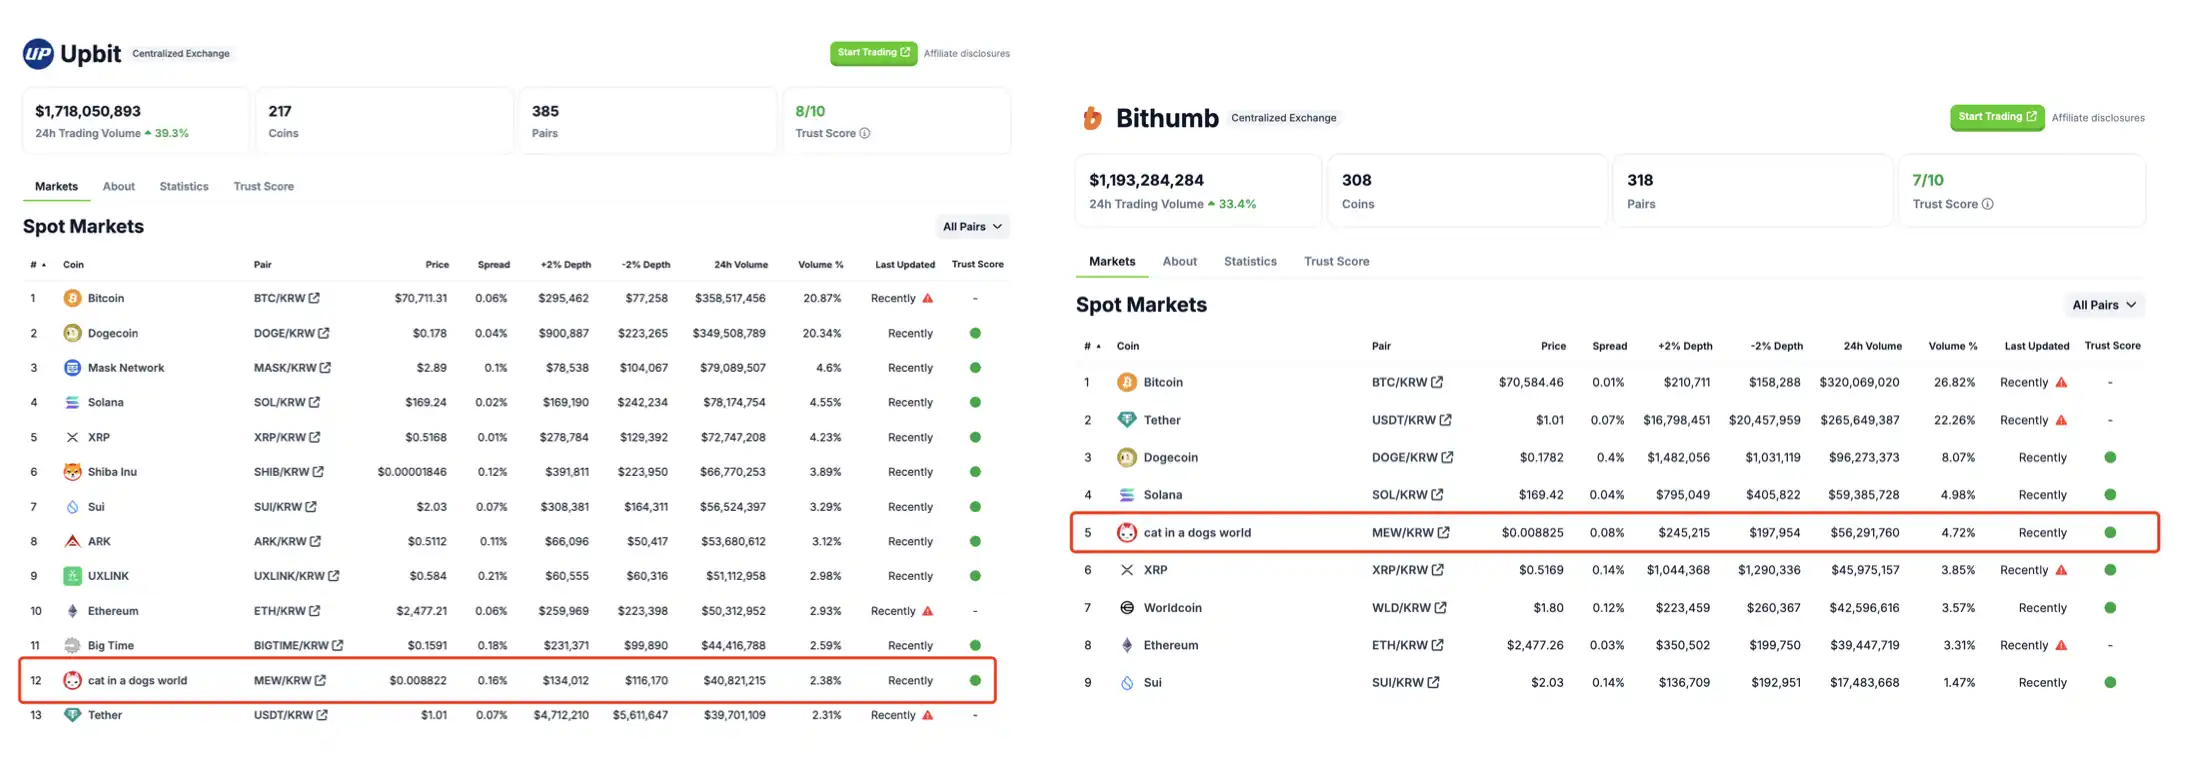Open the Bithumb About tab

1179,262
